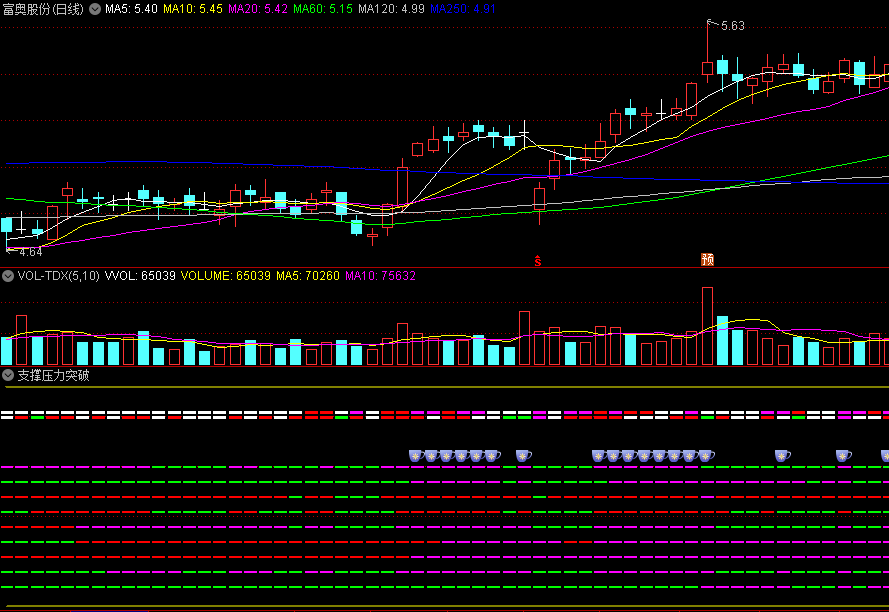Click the tallest hollow red volume bar
Viewport: 889px width, 612px height.
[707, 326]
